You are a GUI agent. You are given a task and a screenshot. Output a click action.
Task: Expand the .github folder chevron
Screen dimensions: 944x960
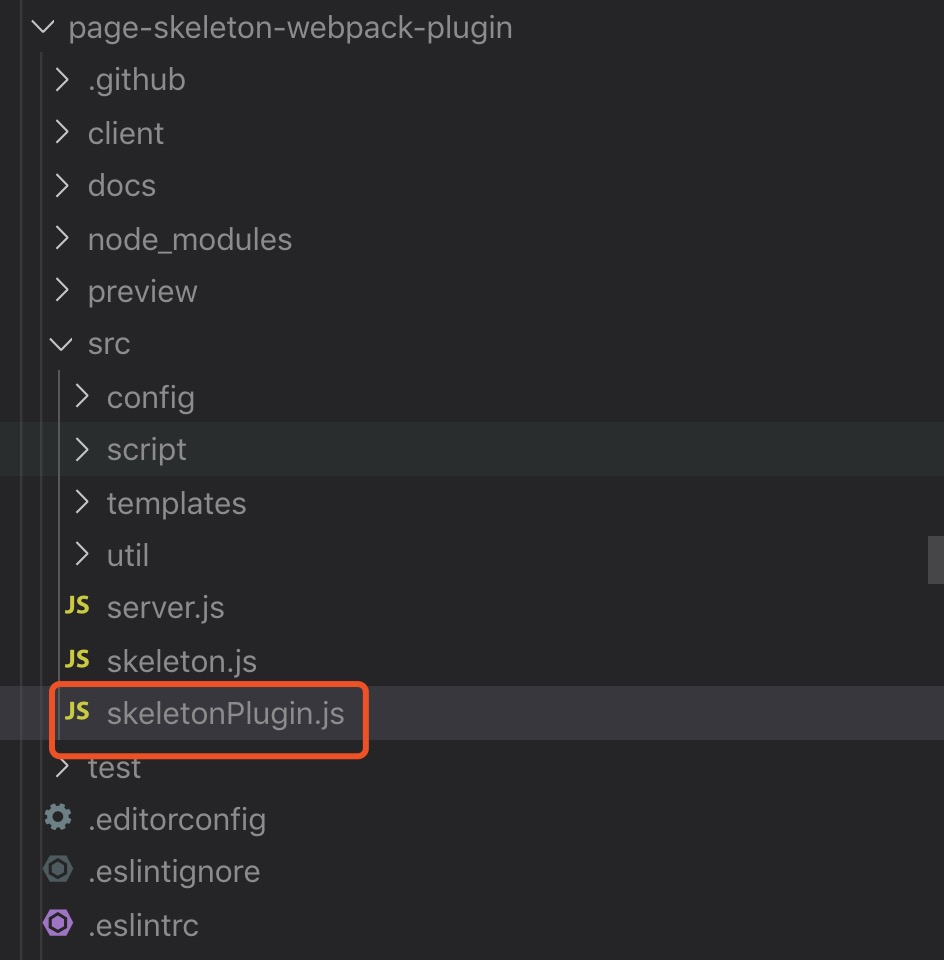coord(62,79)
